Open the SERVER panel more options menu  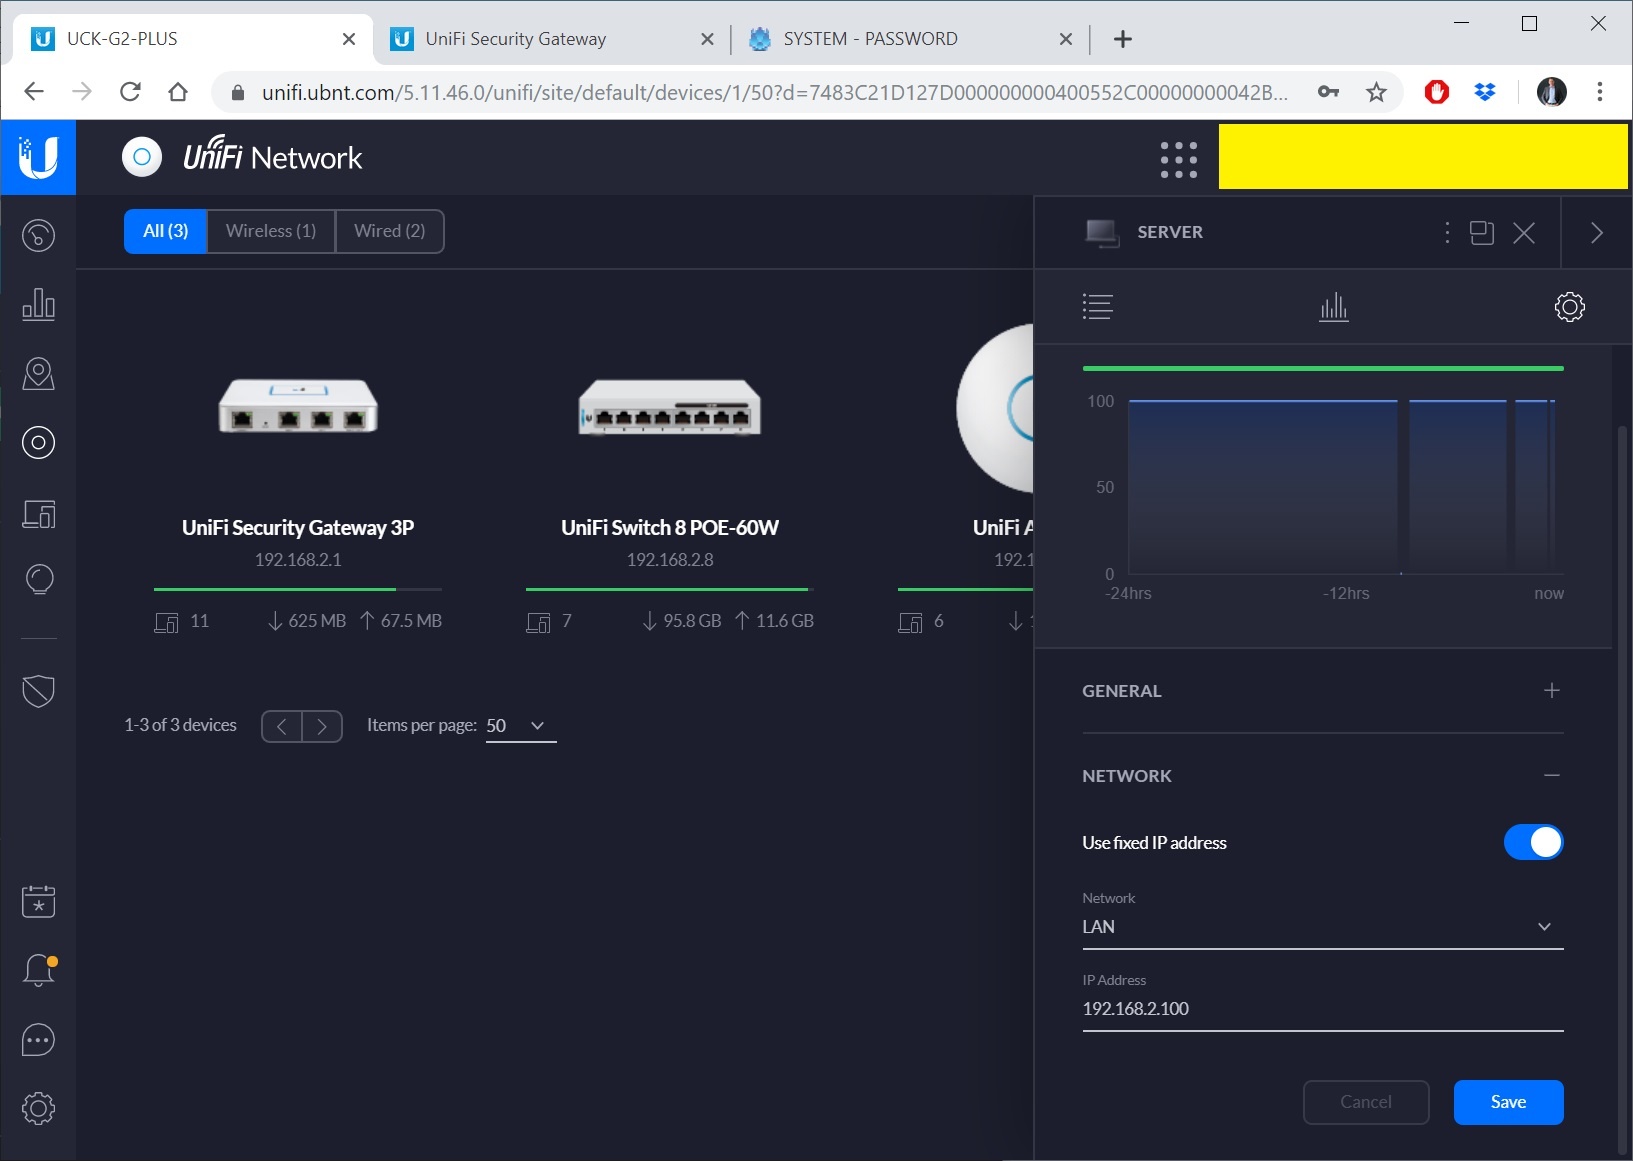(1447, 233)
